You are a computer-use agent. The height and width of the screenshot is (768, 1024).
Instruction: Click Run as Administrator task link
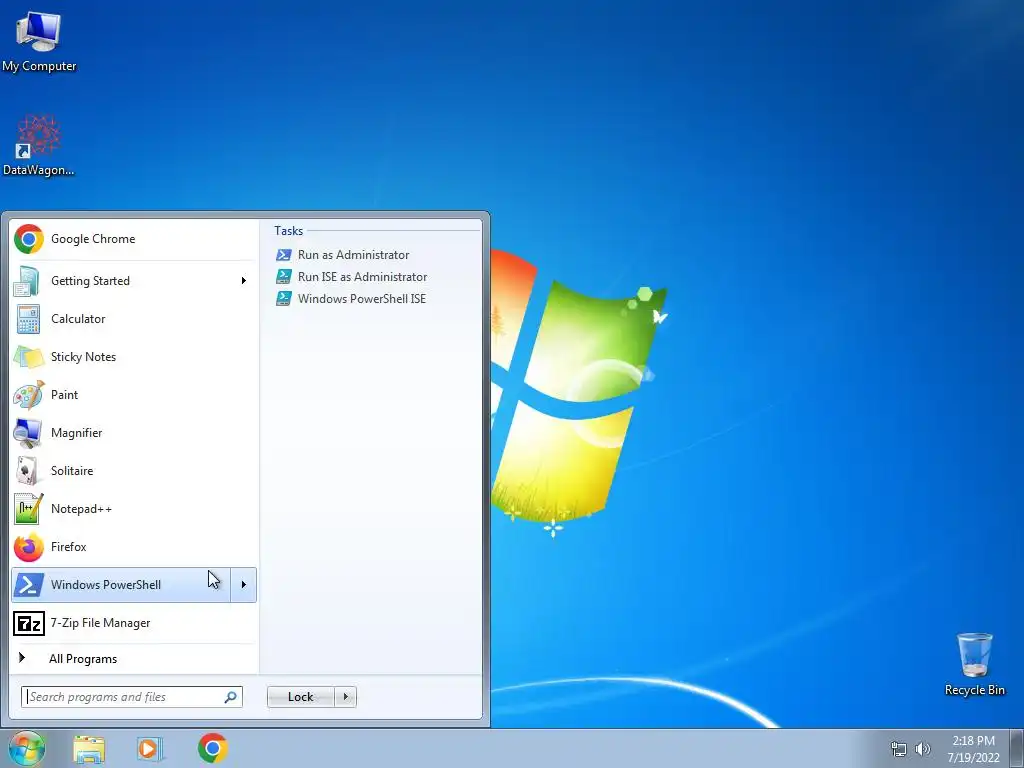[353, 255]
